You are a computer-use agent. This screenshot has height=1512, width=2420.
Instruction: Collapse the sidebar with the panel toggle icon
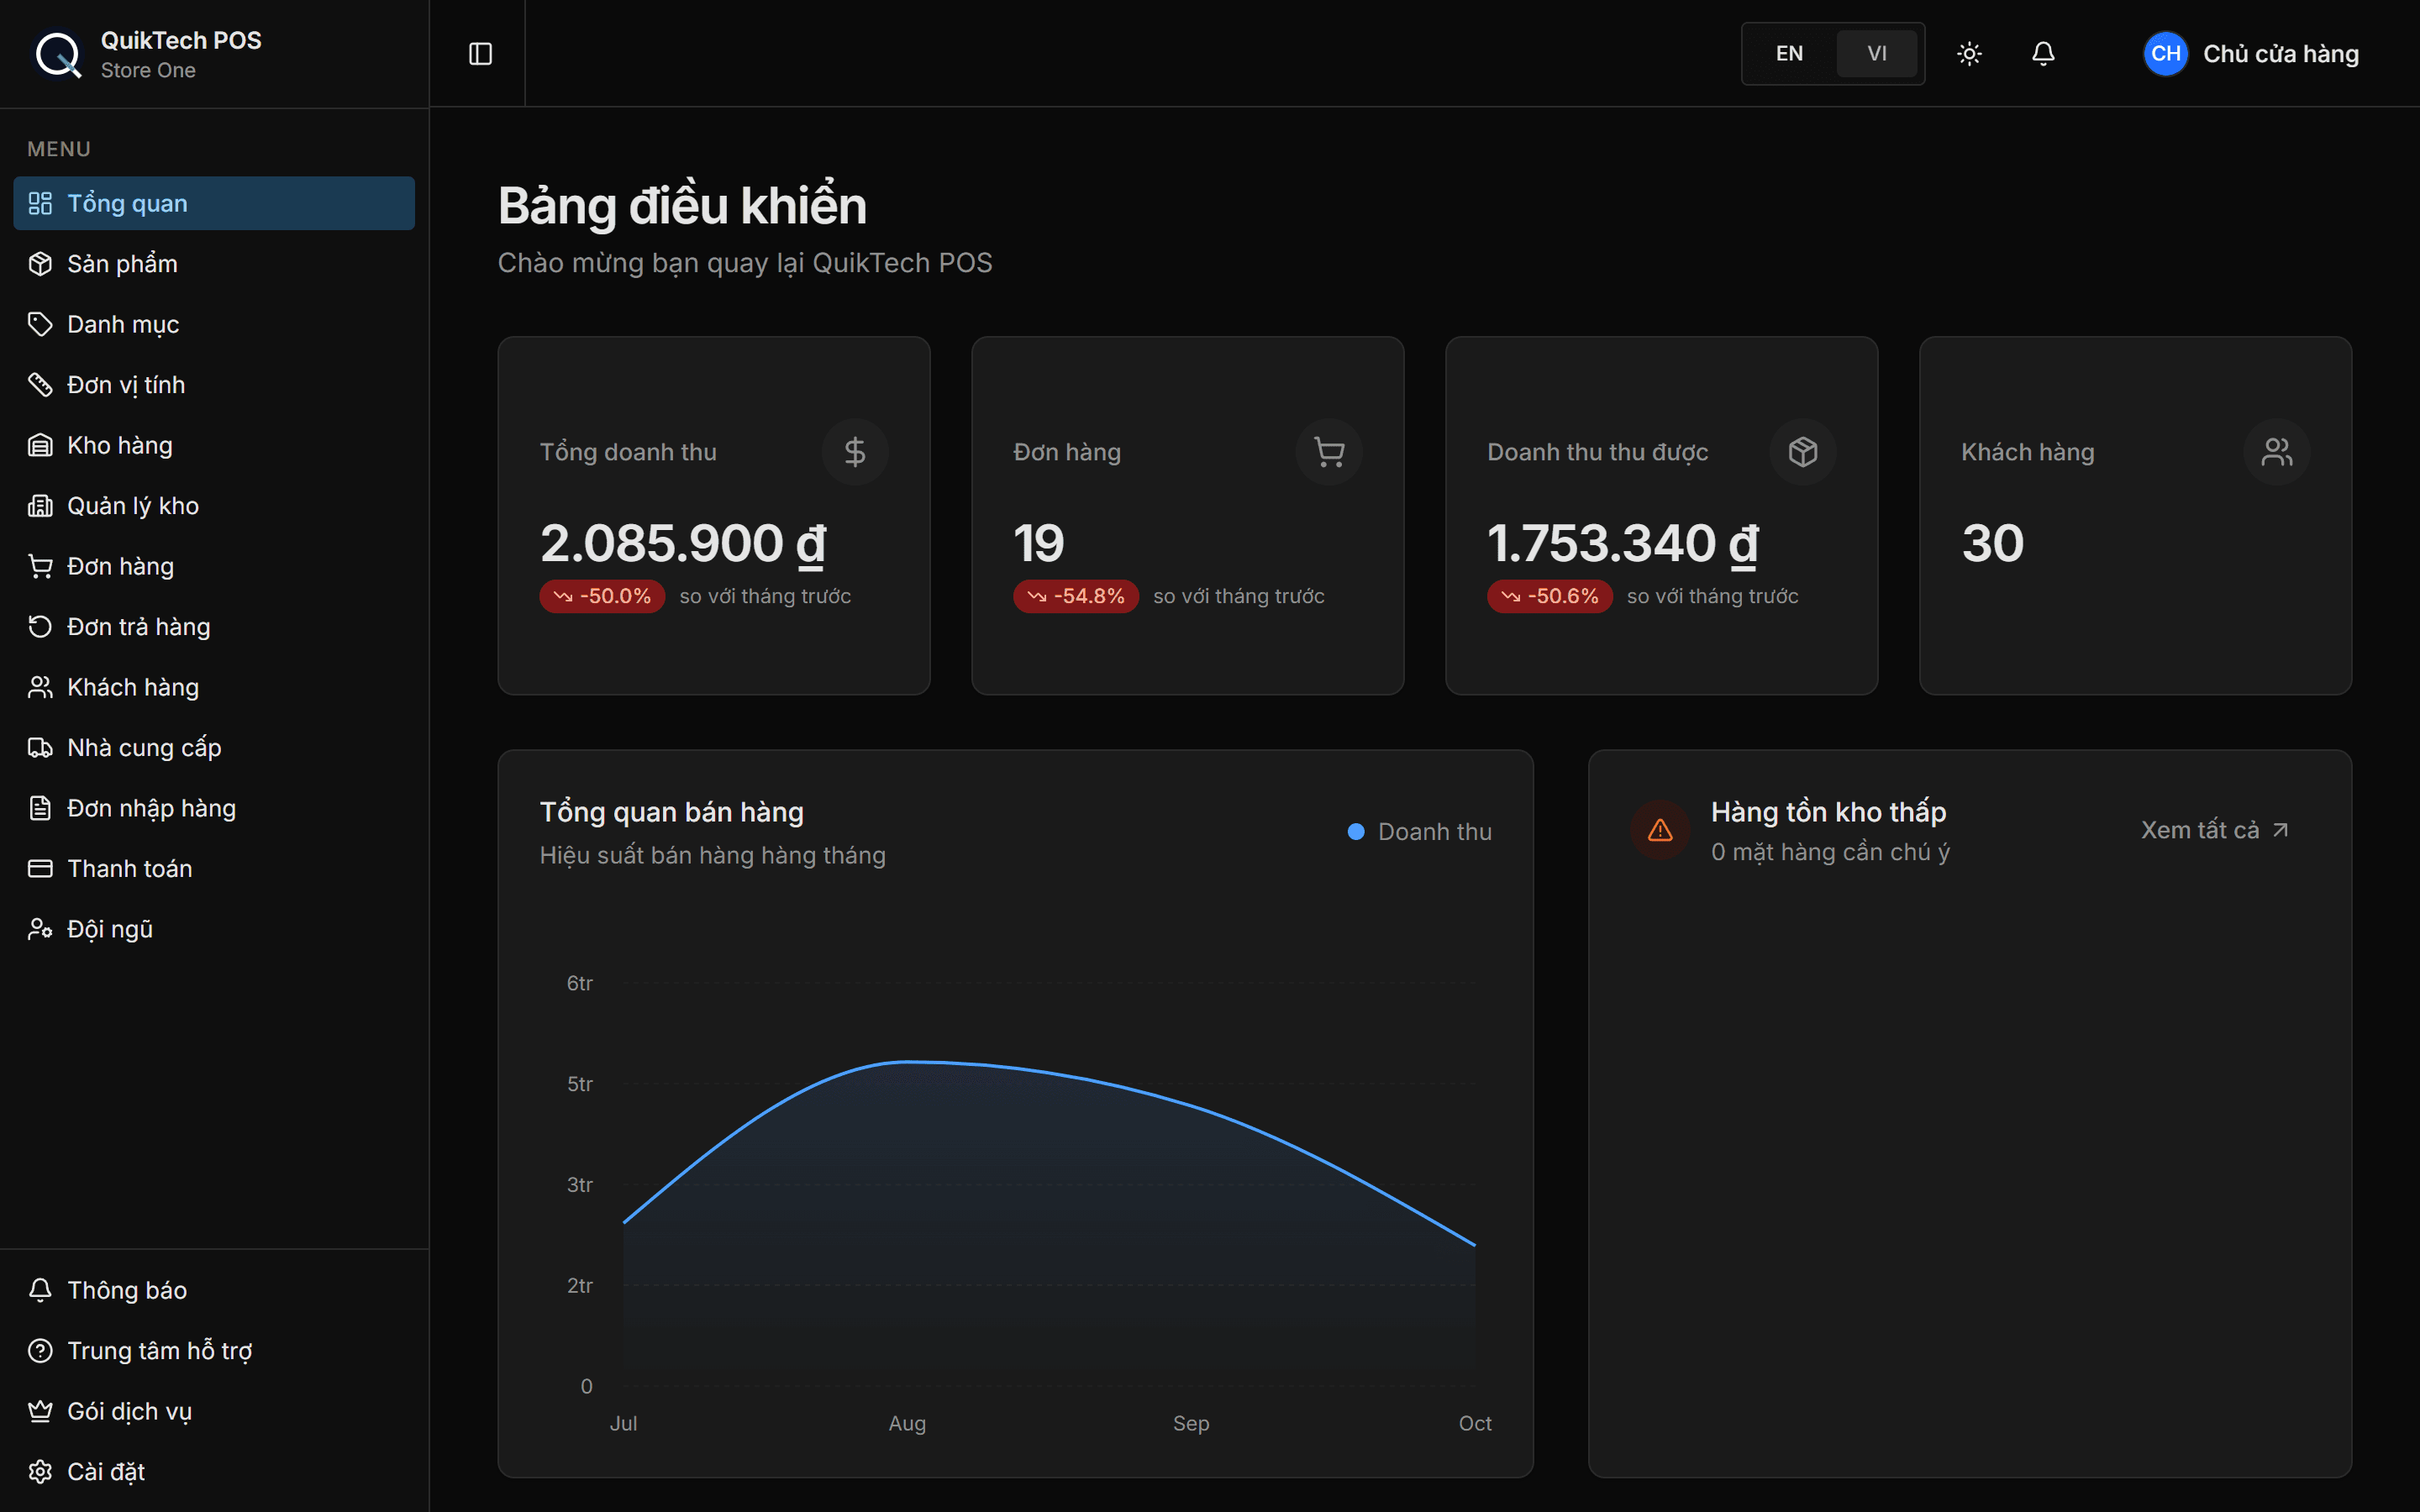480,54
